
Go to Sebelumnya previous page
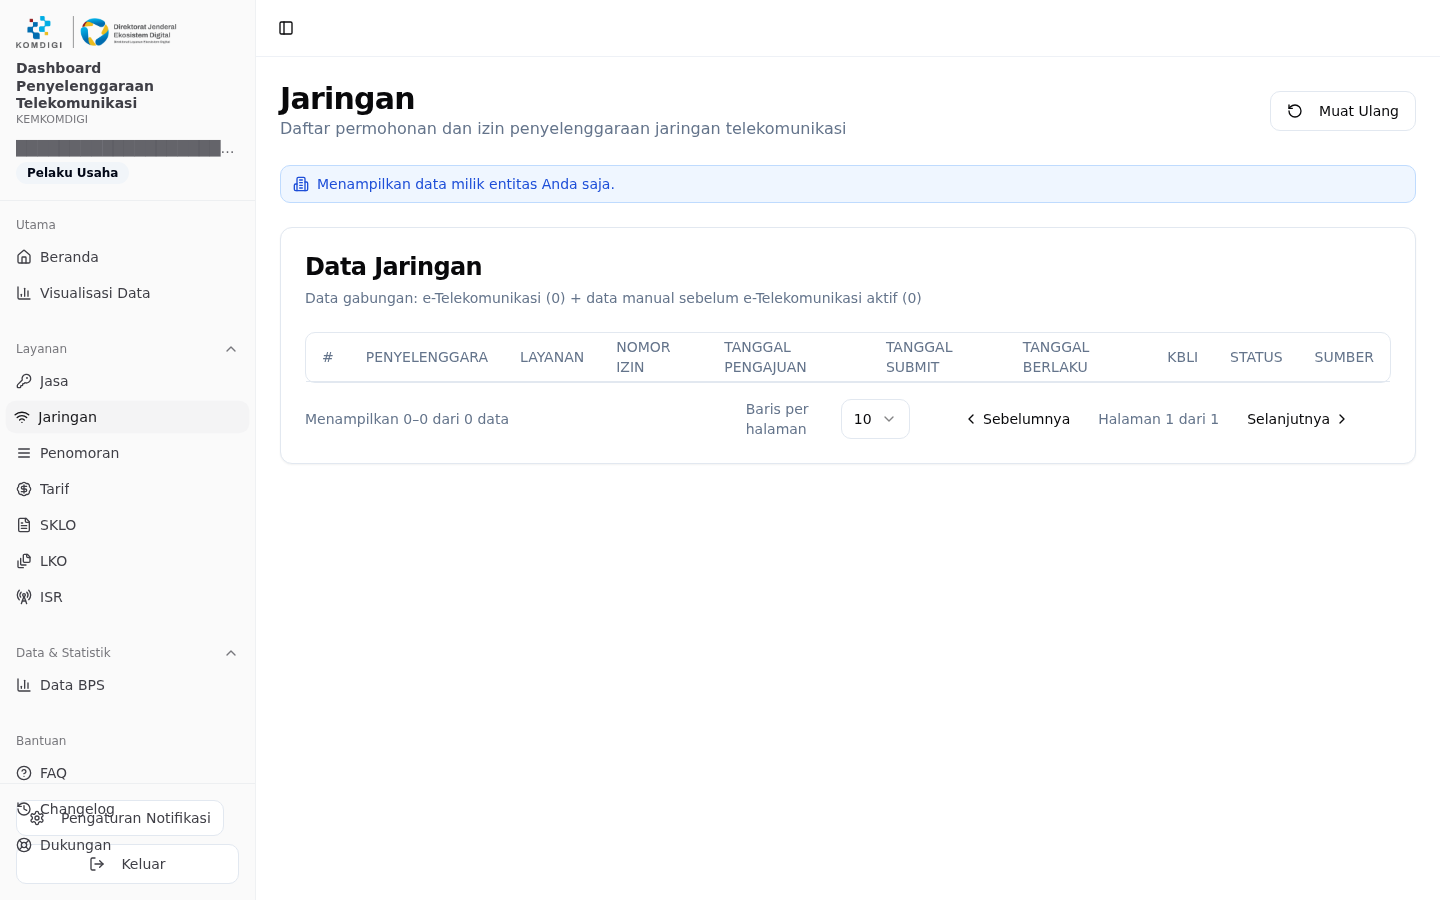point(1018,419)
